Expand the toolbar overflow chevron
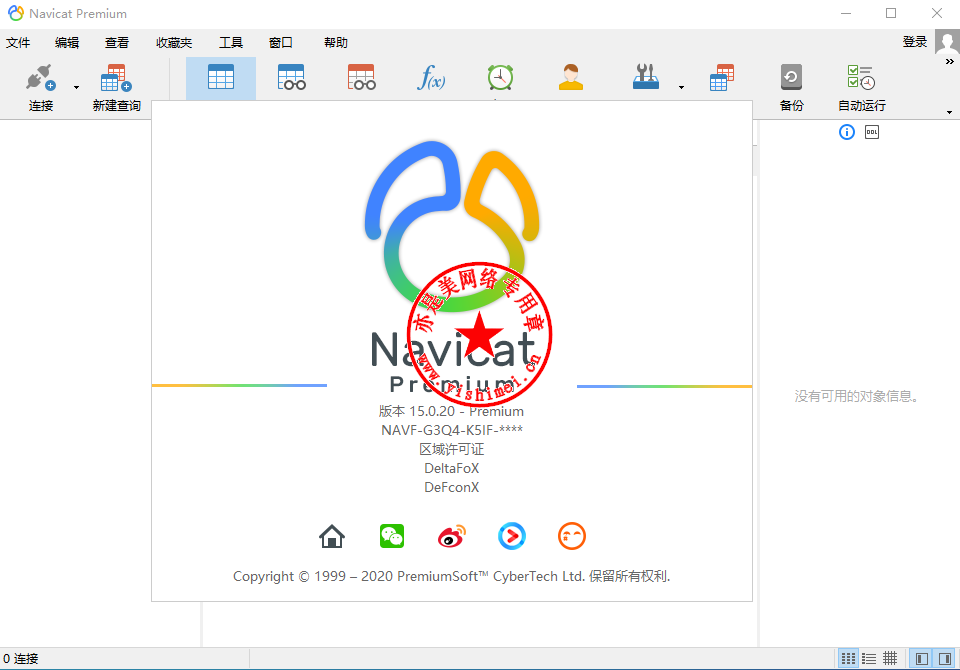 tap(950, 62)
